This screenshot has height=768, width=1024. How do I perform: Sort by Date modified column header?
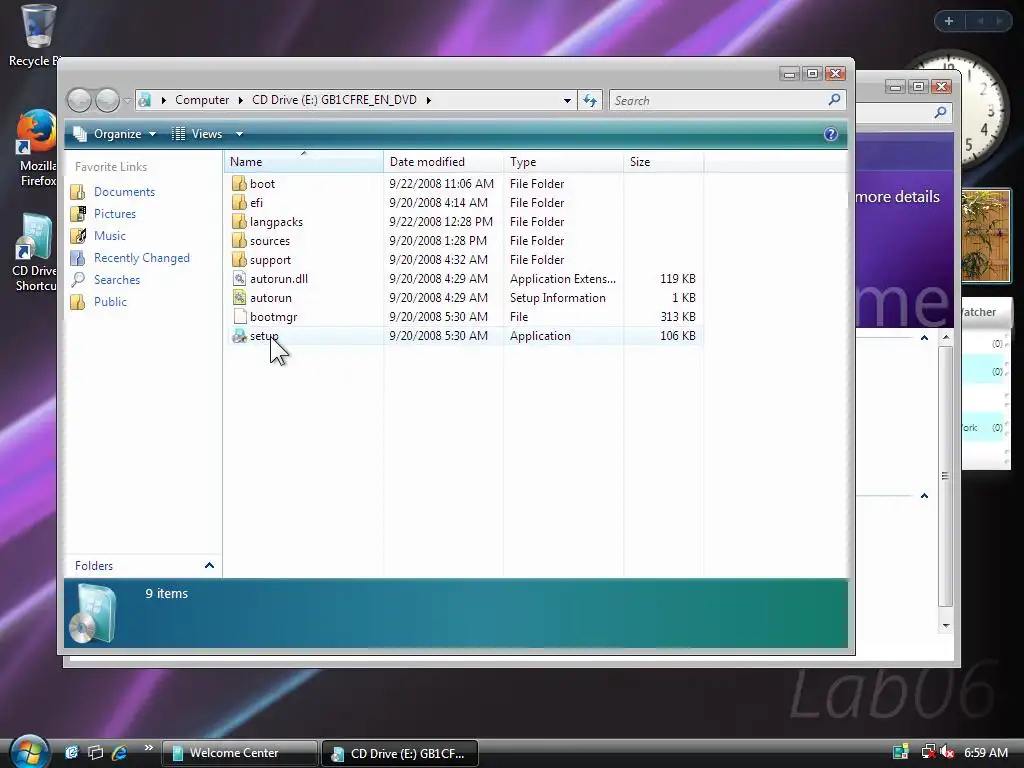(x=443, y=161)
